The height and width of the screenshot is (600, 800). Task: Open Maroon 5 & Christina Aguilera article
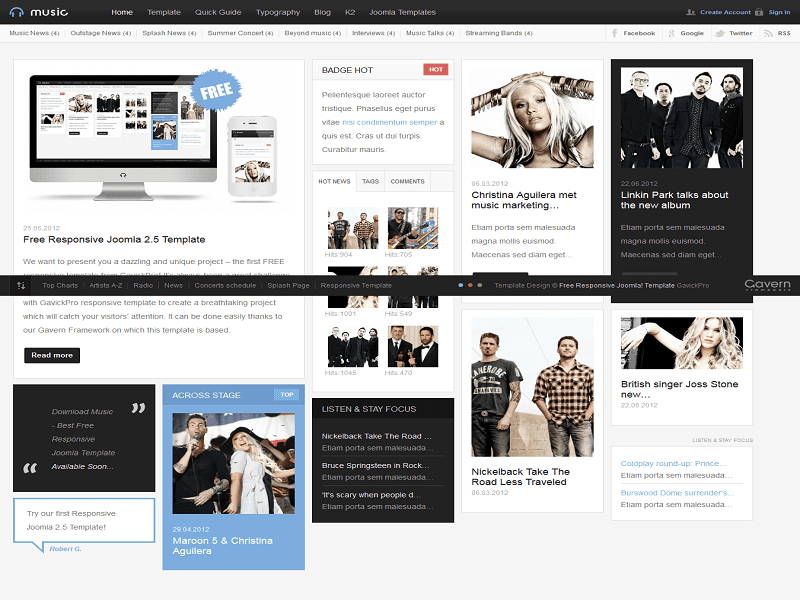(x=222, y=545)
